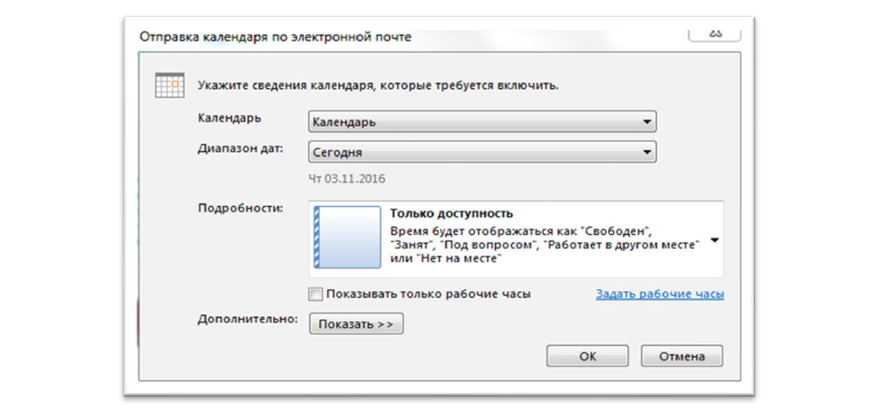Click the Календарь field label
The height and width of the screenshot is (418, 888).
229,118
